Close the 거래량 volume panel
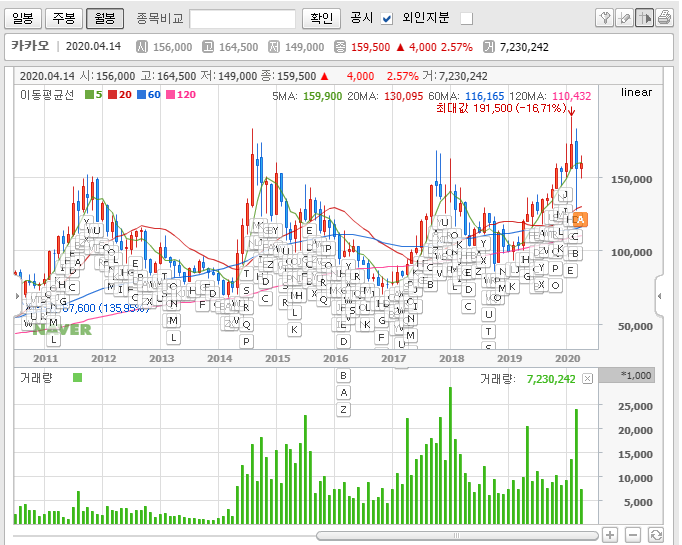The height and width of the screenshot is (545, 682). point(587,378)
